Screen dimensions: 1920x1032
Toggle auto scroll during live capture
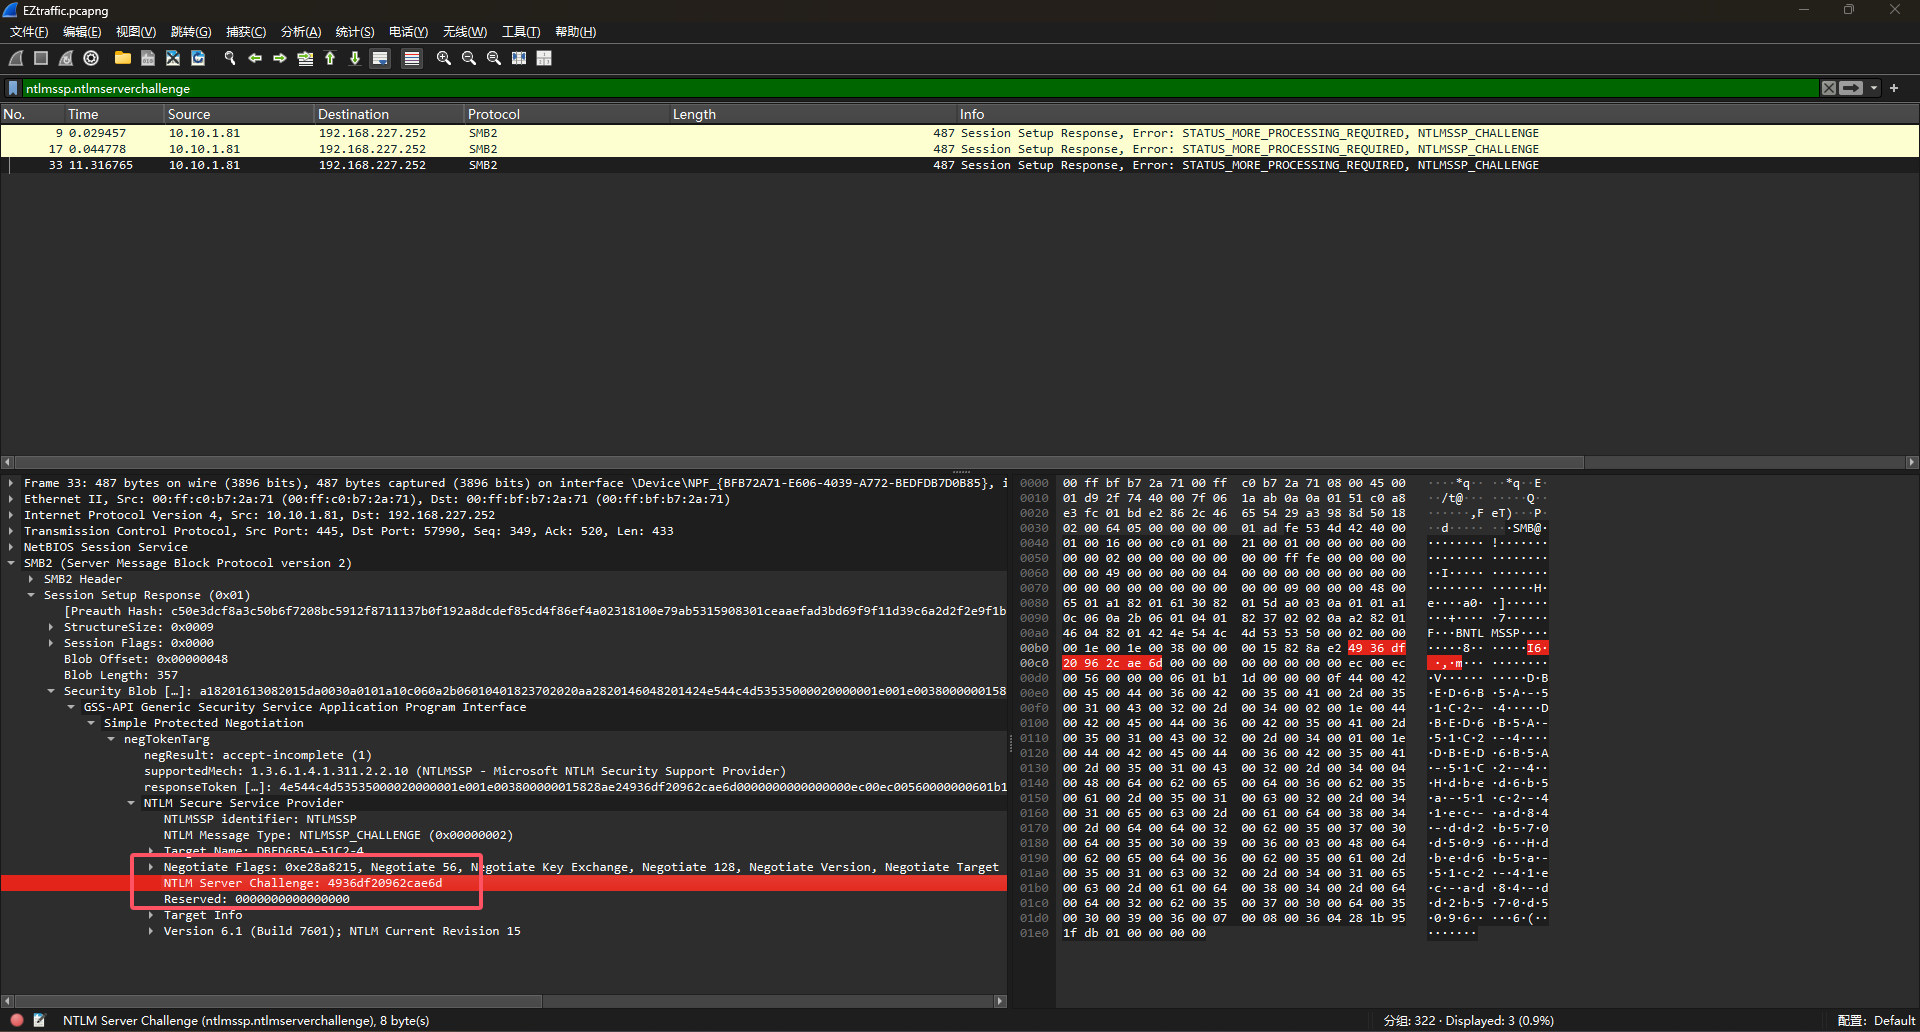pyautogui.click(x=380, y=59)
